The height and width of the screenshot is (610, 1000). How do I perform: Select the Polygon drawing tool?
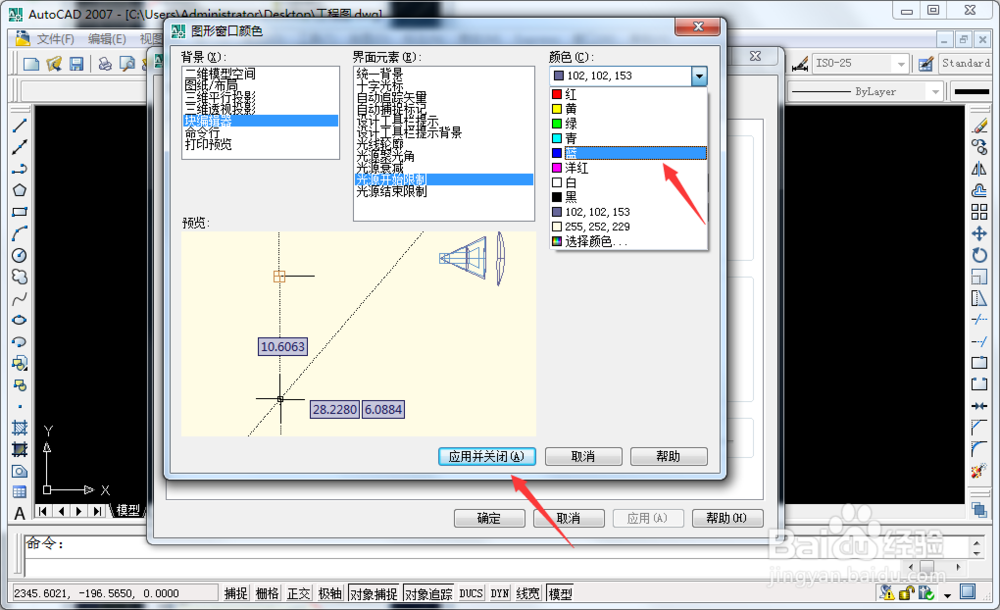pos(19,190)
